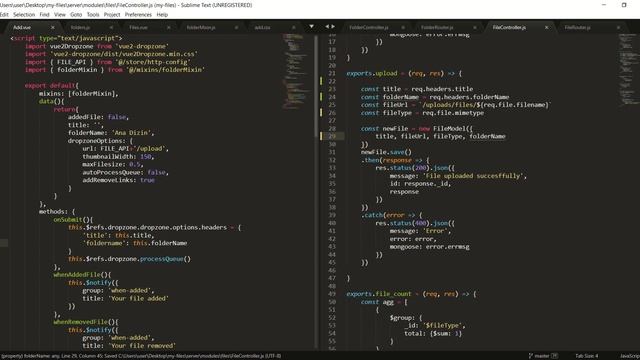Open the Tools menu
Screen dimensions: 640x360
pos(93,14)
